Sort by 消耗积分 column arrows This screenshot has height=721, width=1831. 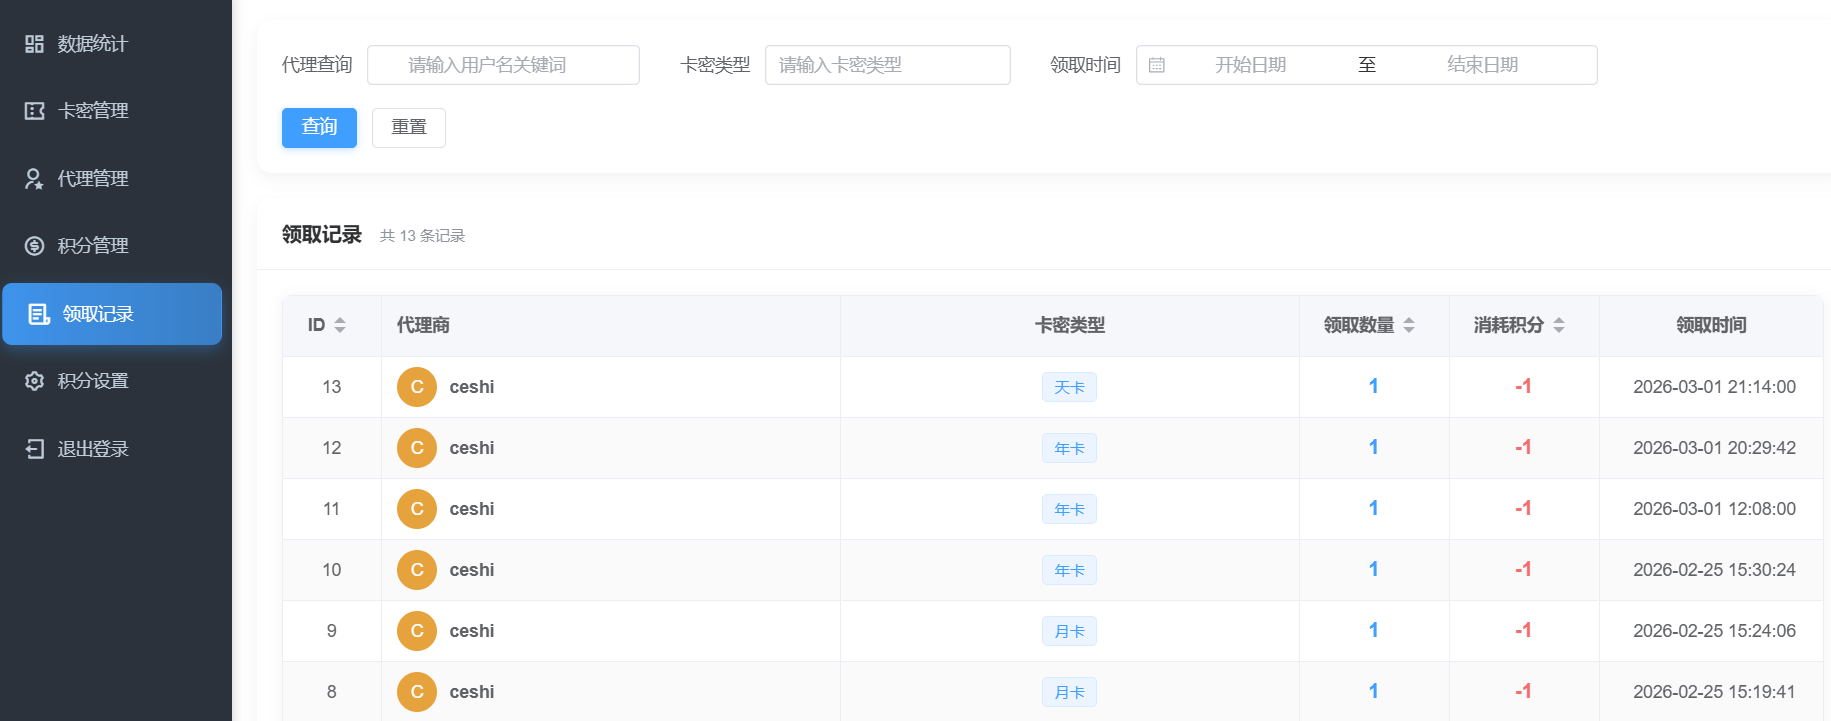click(1559, 325)
